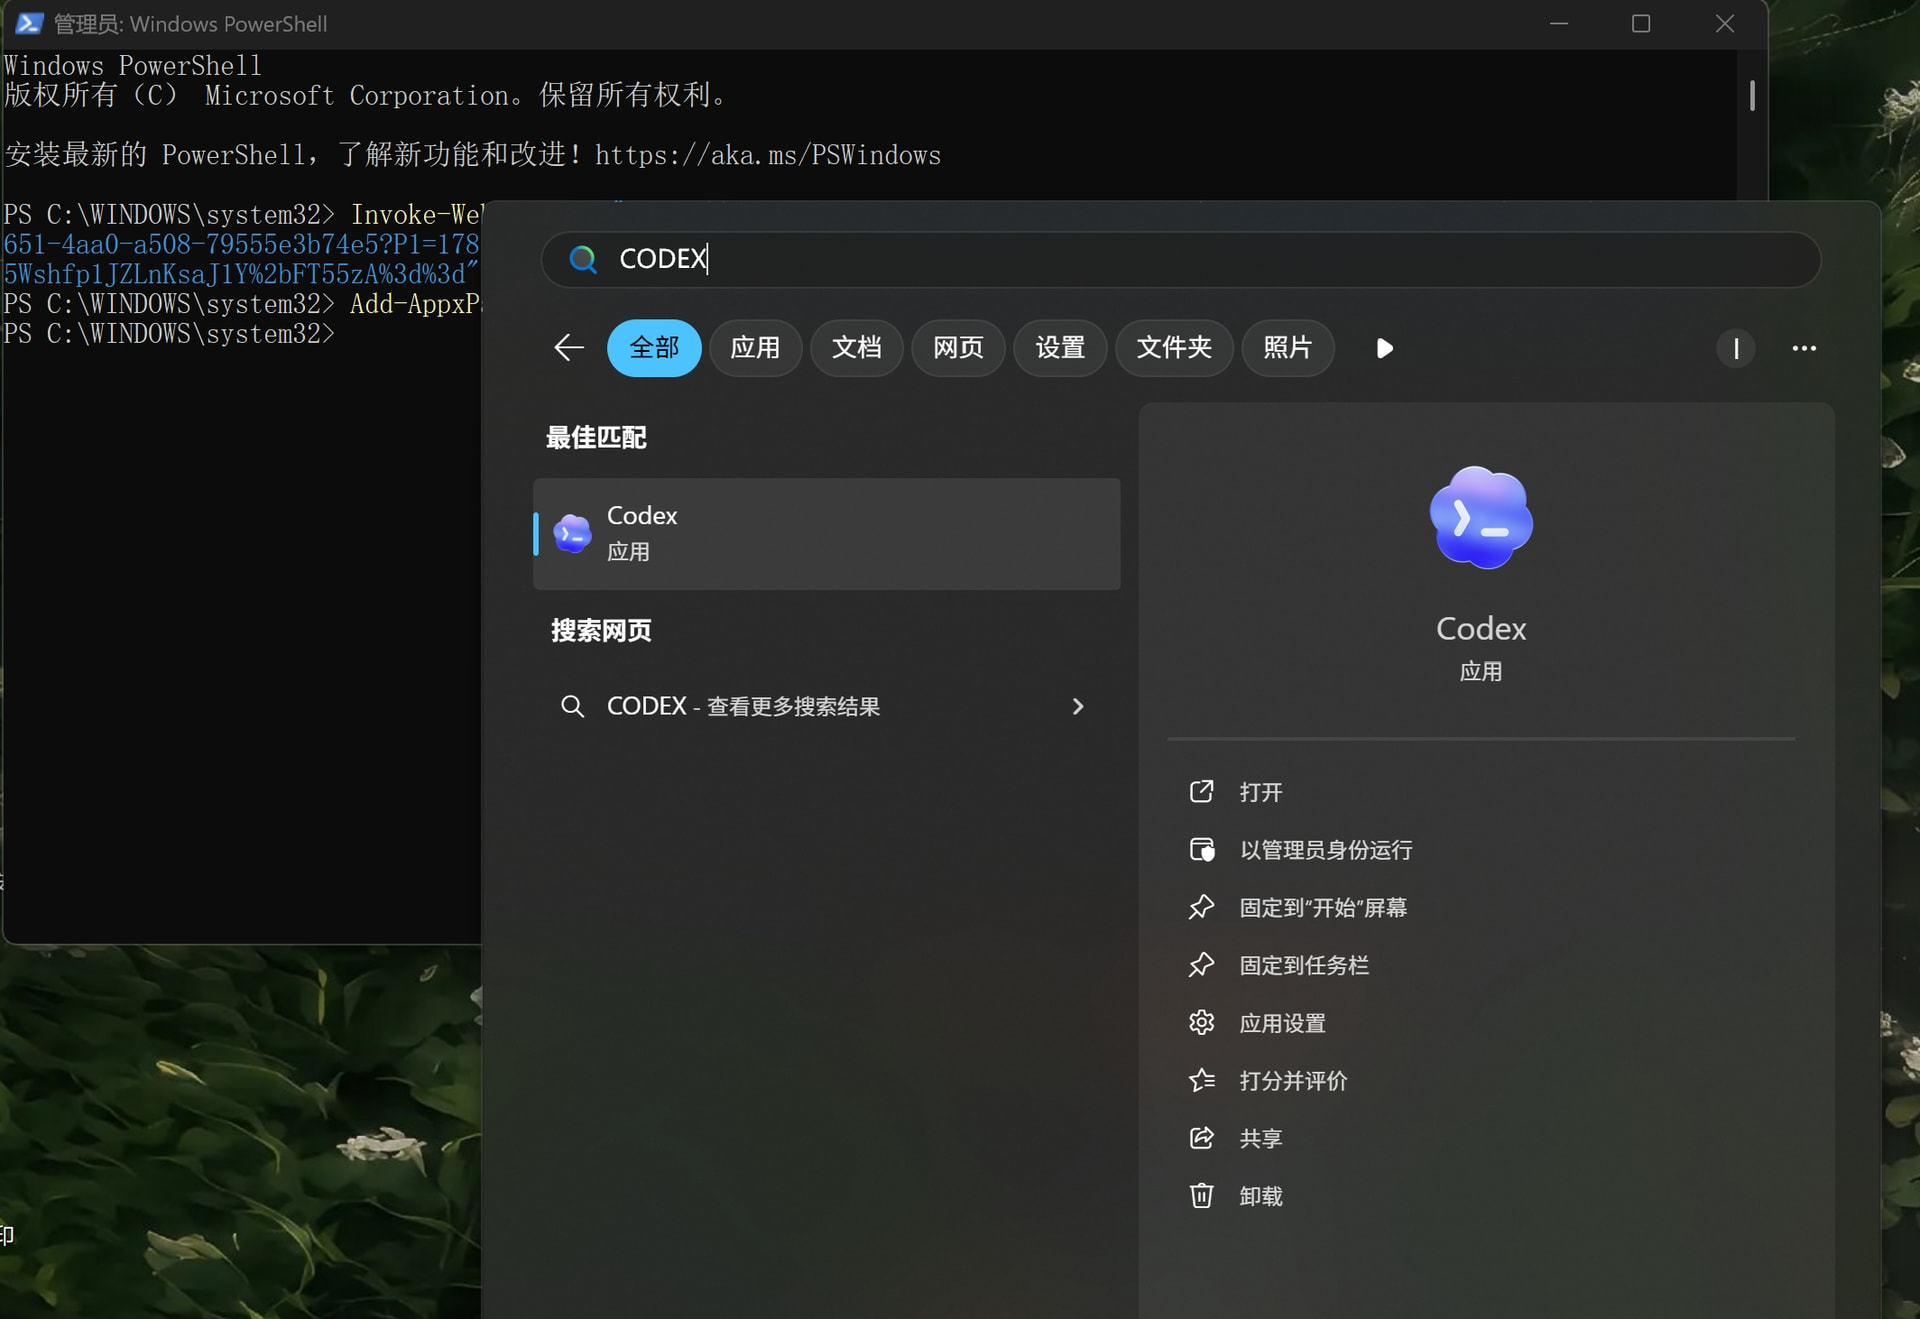Image resolution: width=1920 pixels, height=1319 pixels.
Task: Click the CODEX search input field
Action: pos(1180,259)
